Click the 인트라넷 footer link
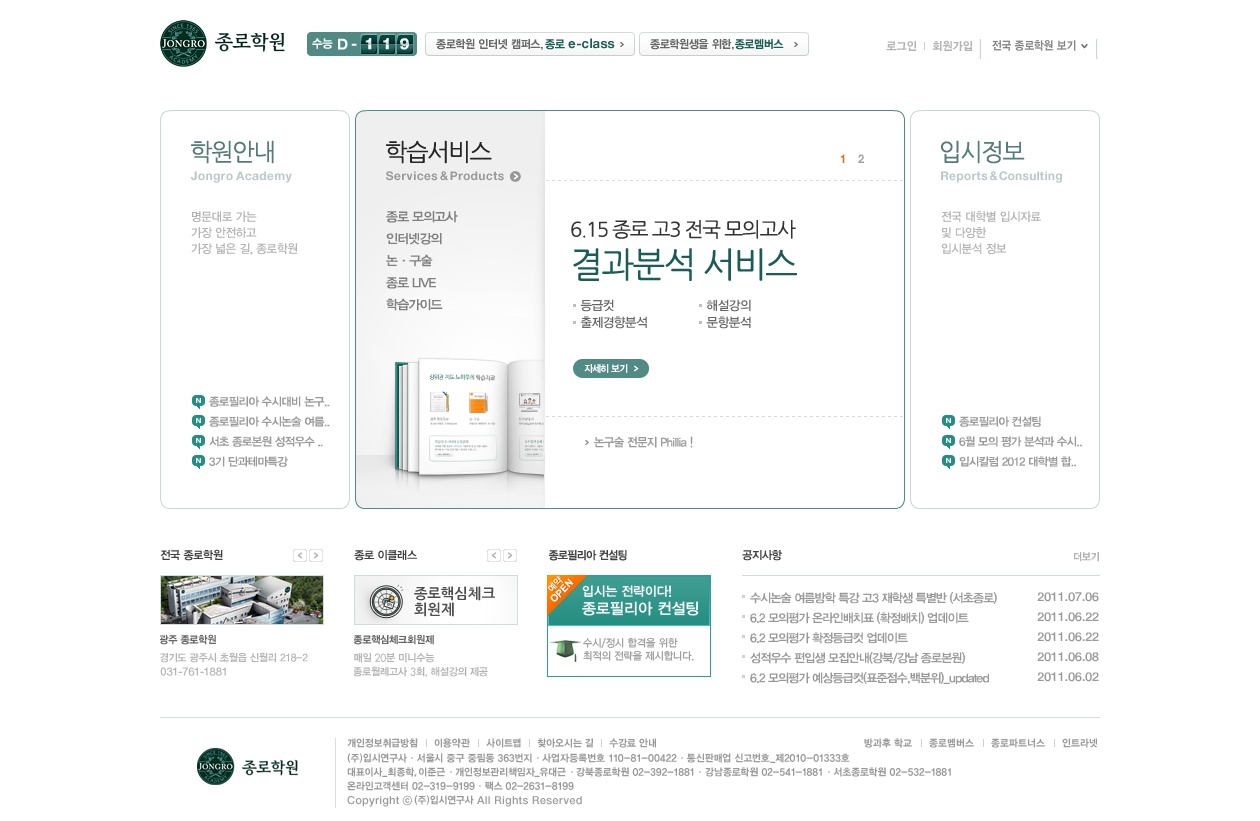 click(1080, 743)
